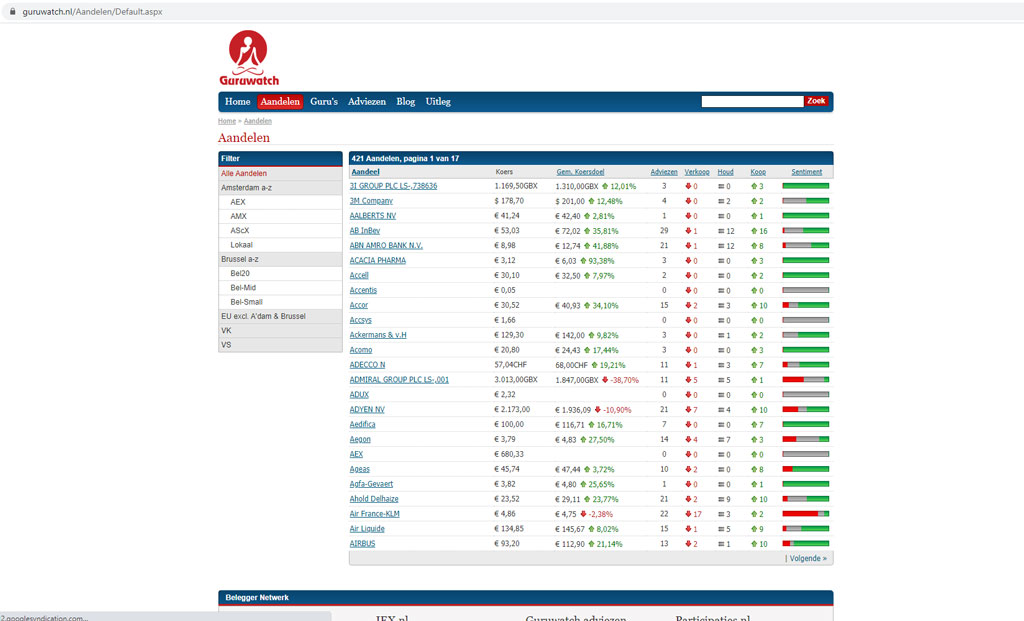
Task: Sort by the Verkoop column
Action: point(697,172)
